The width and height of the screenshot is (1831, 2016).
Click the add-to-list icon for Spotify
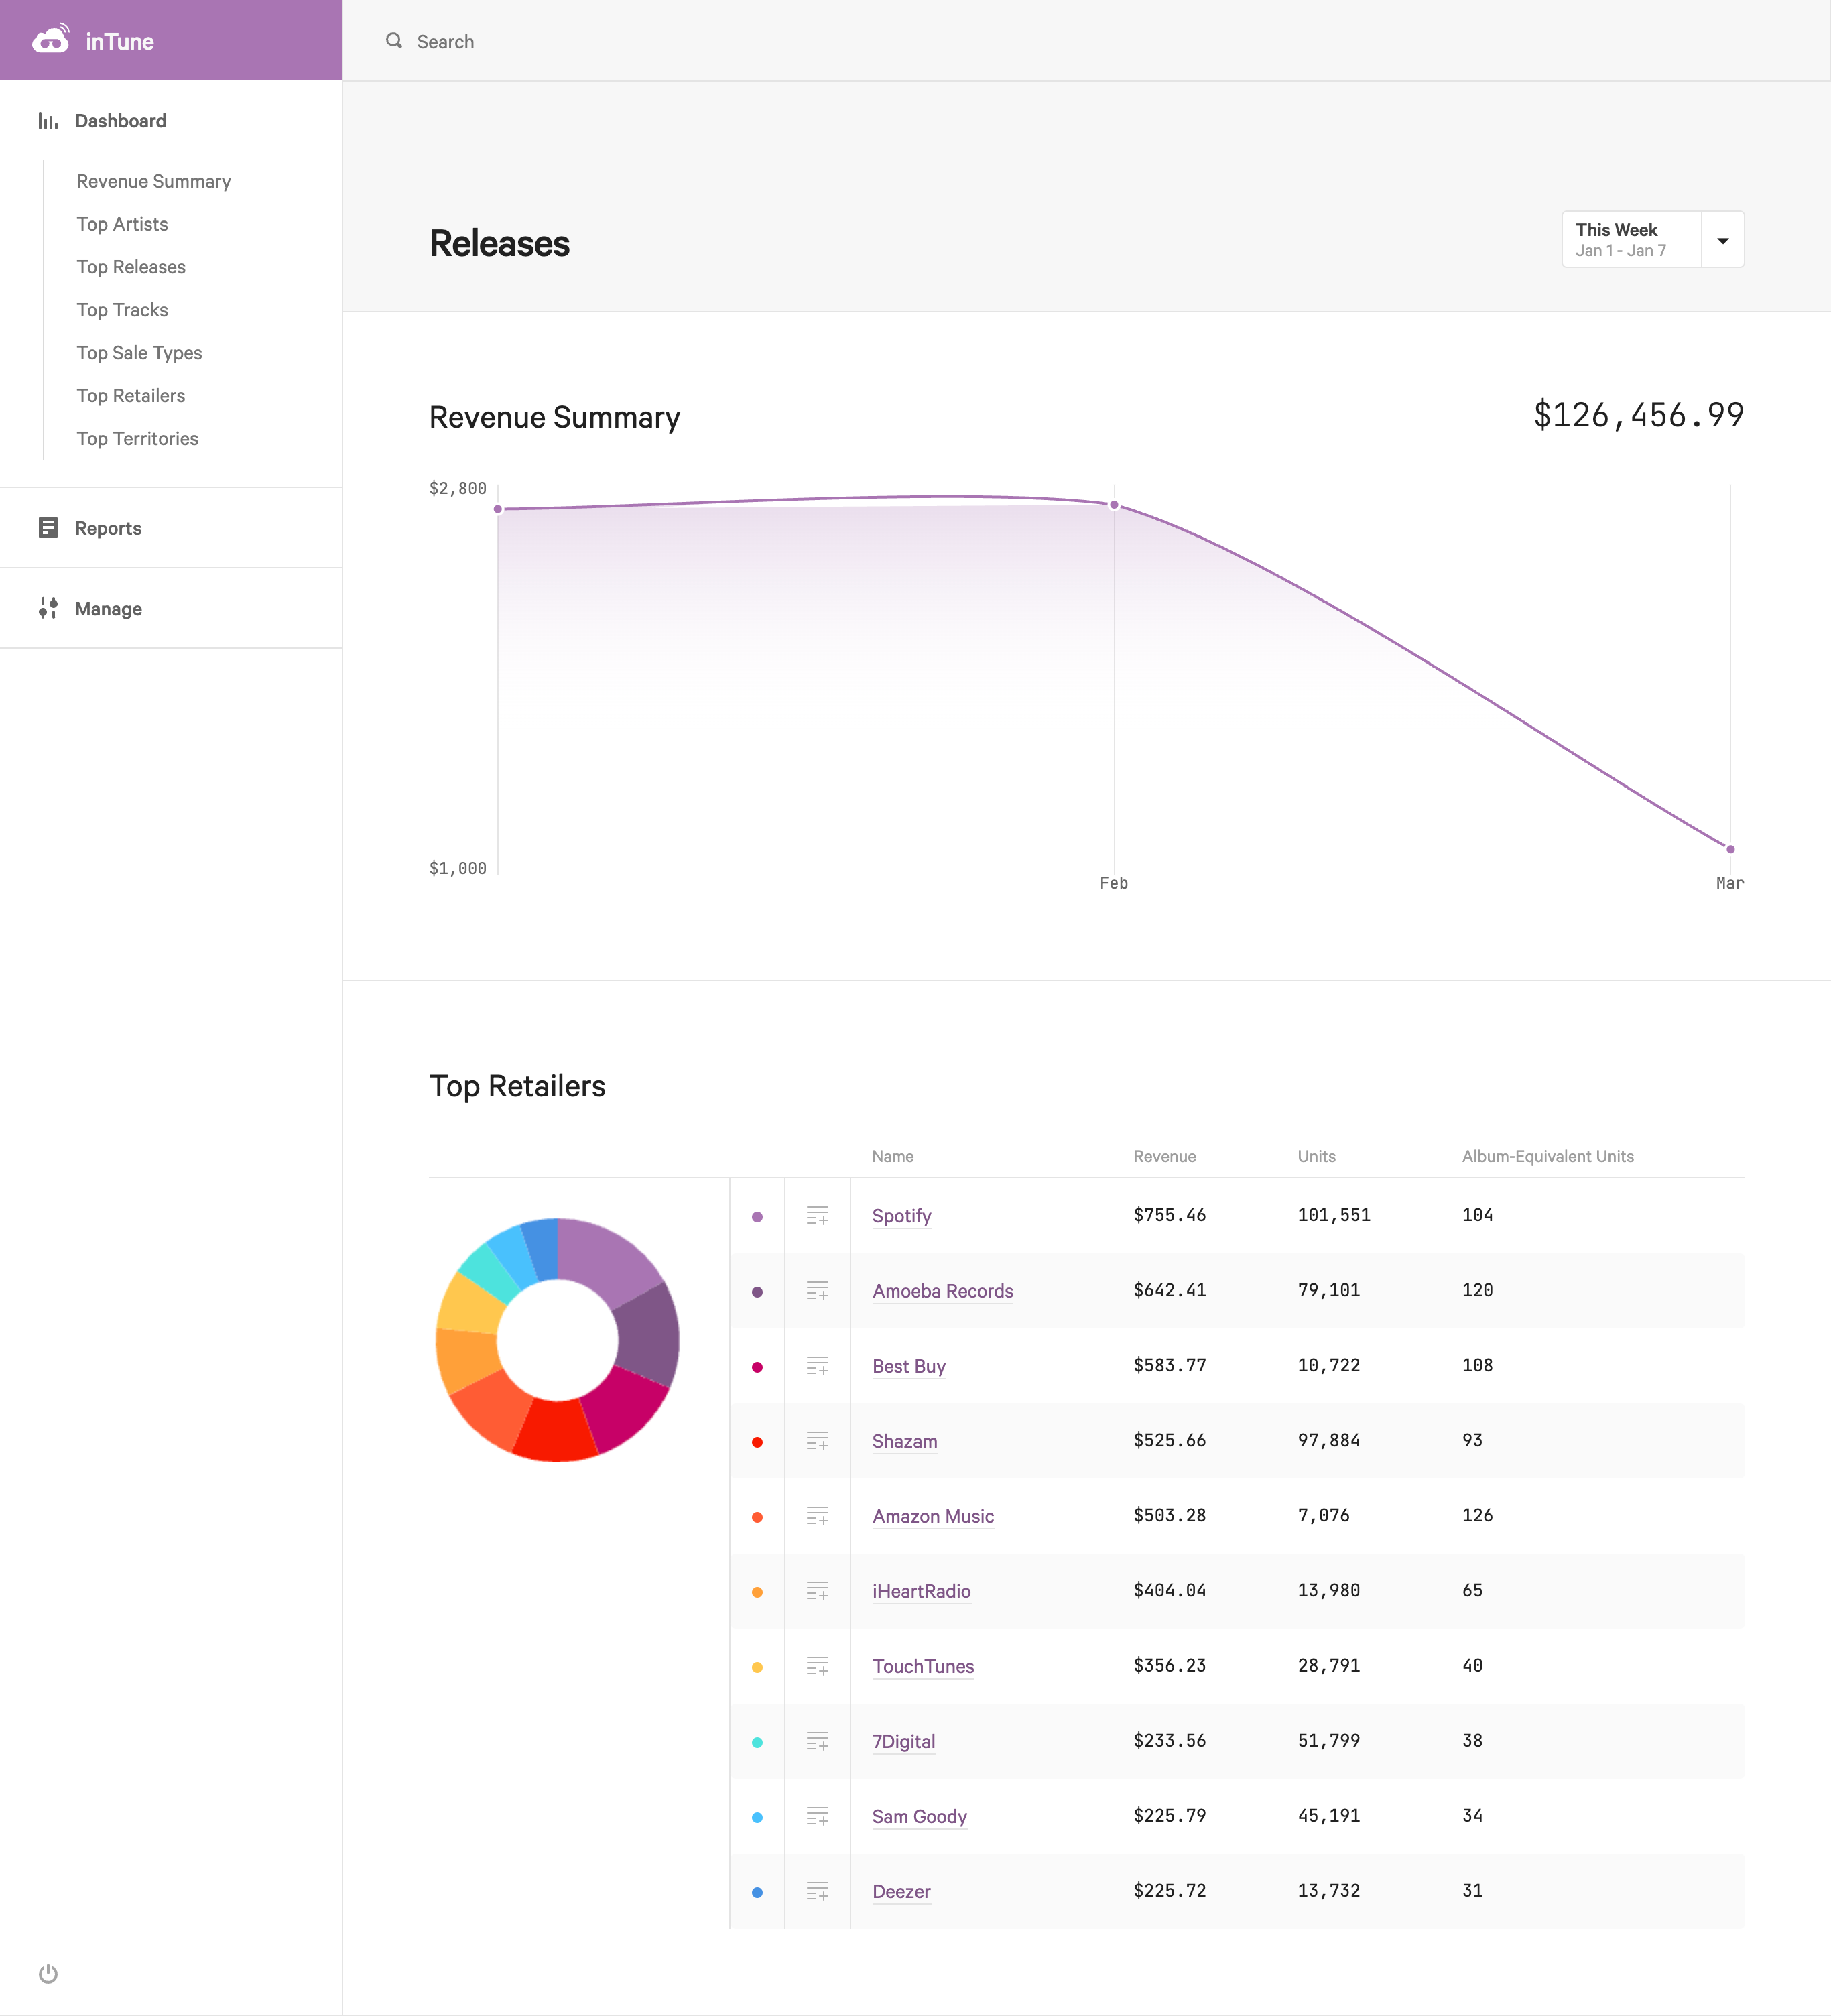tap(818, 1216)
